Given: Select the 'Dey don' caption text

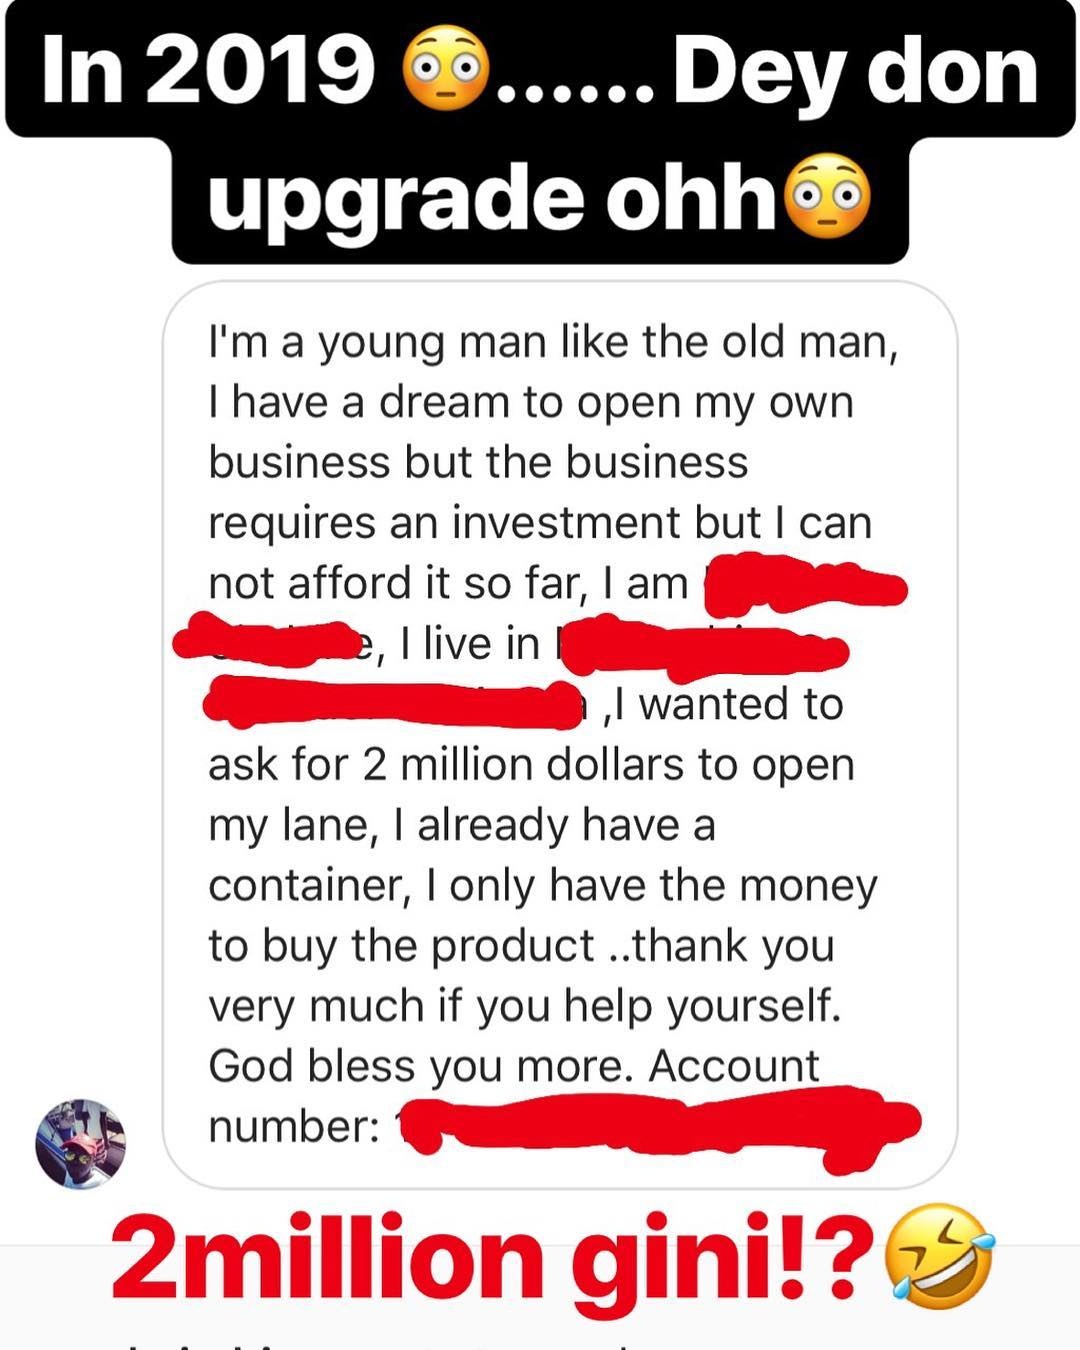Looking at the screenshot, I should [856, 72].
